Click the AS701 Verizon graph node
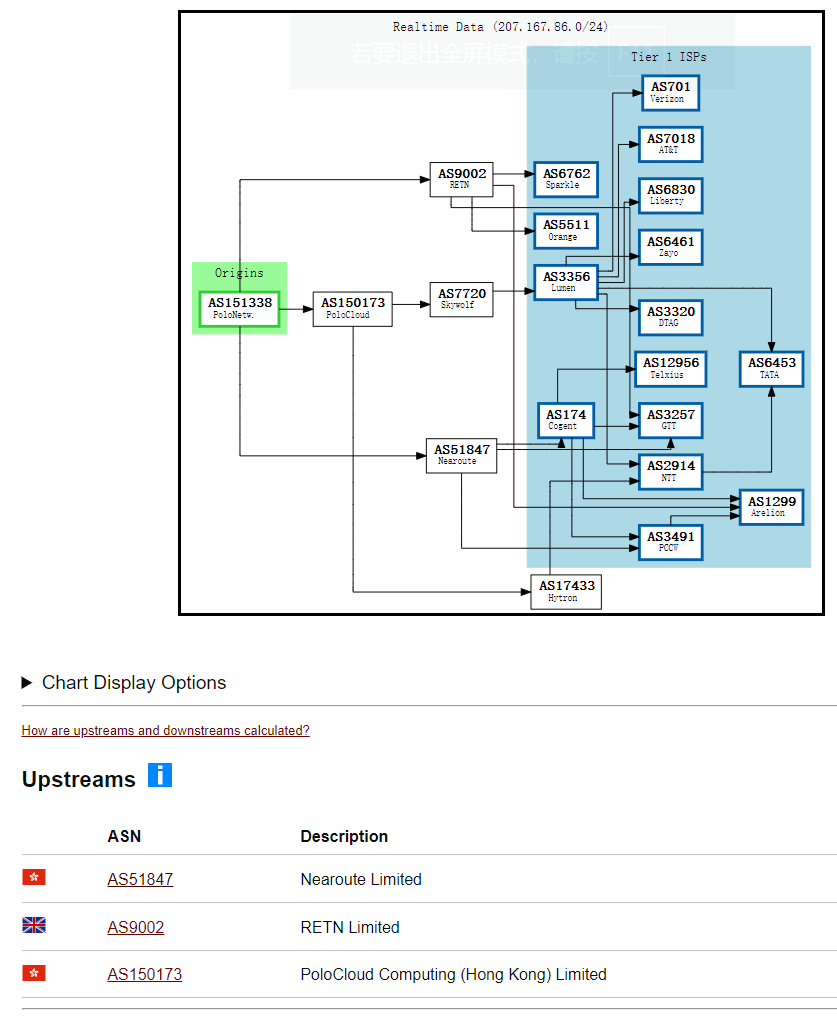The width and height of the screenshot is (837, 1026). point(671,93)
